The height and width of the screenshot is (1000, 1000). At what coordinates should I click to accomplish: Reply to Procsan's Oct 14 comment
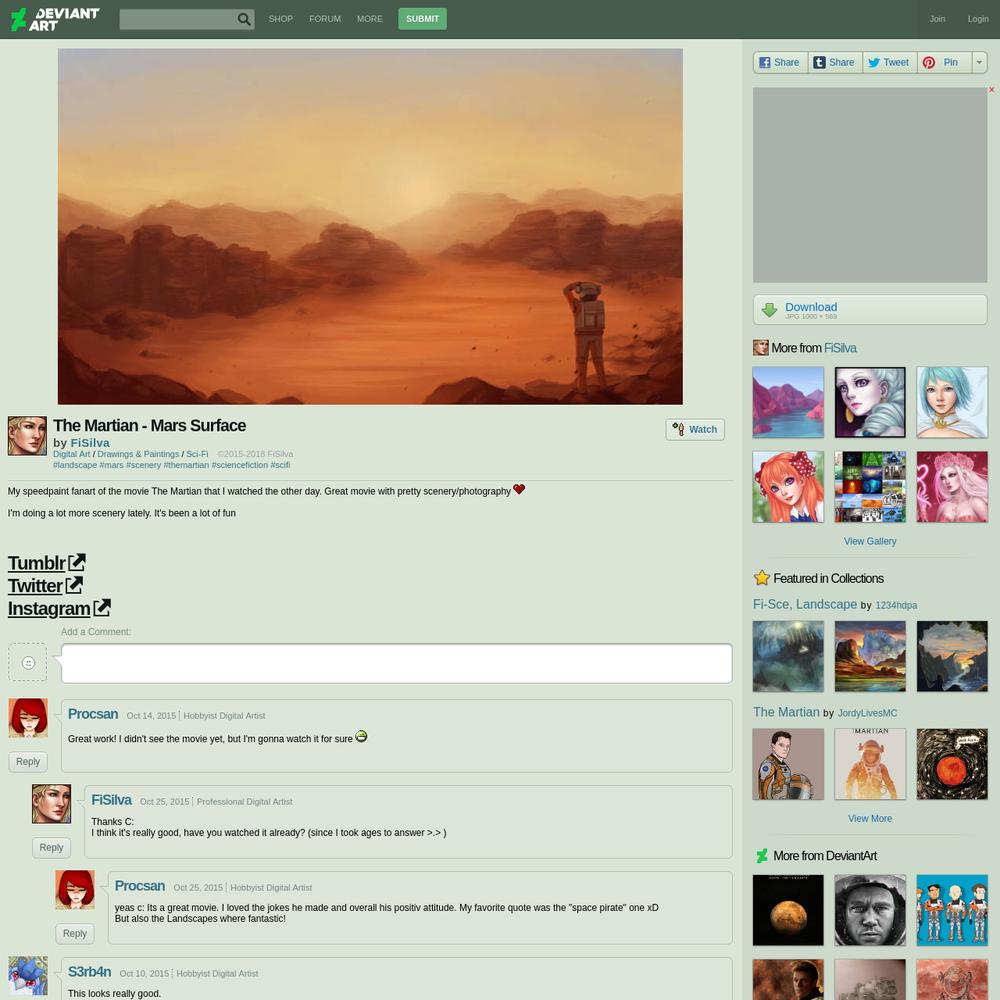(x=28, y=761)
